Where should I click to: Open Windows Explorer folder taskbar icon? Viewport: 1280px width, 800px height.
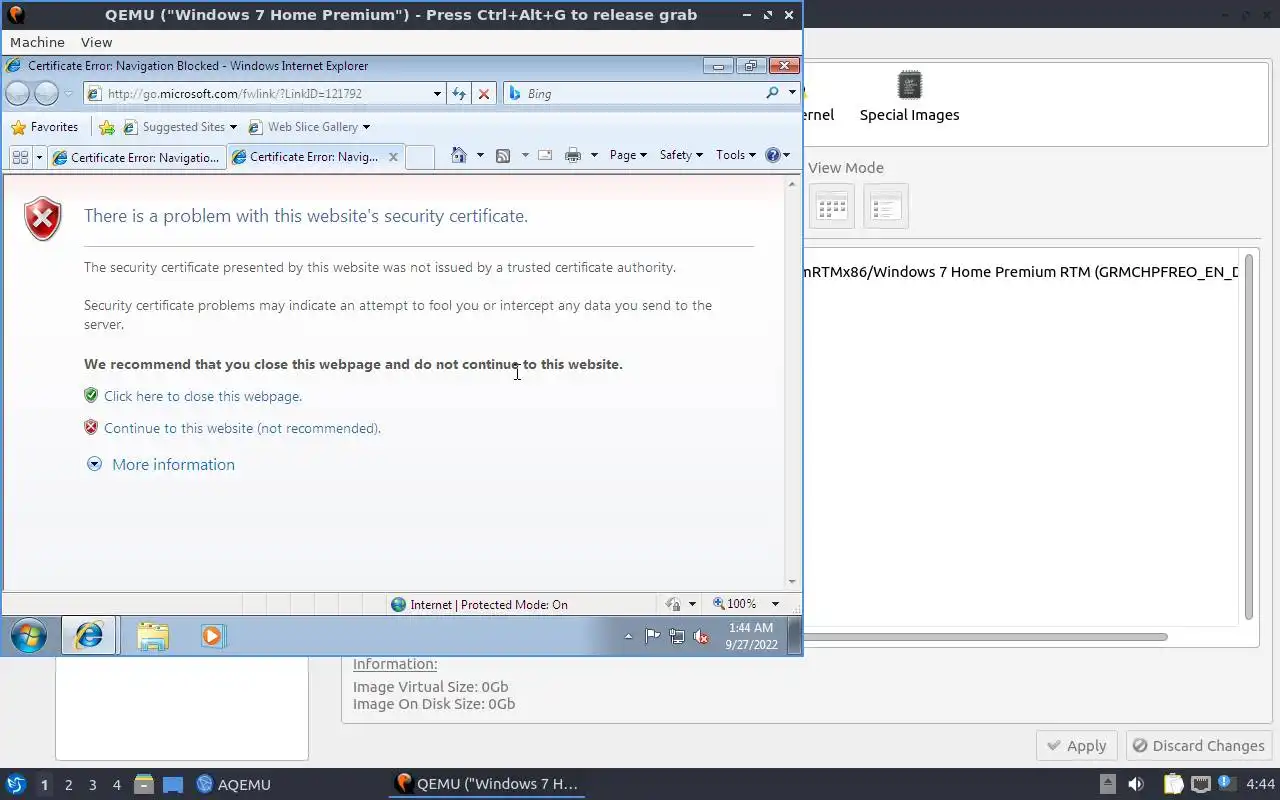pyautogui.click(x=153, y=636)
